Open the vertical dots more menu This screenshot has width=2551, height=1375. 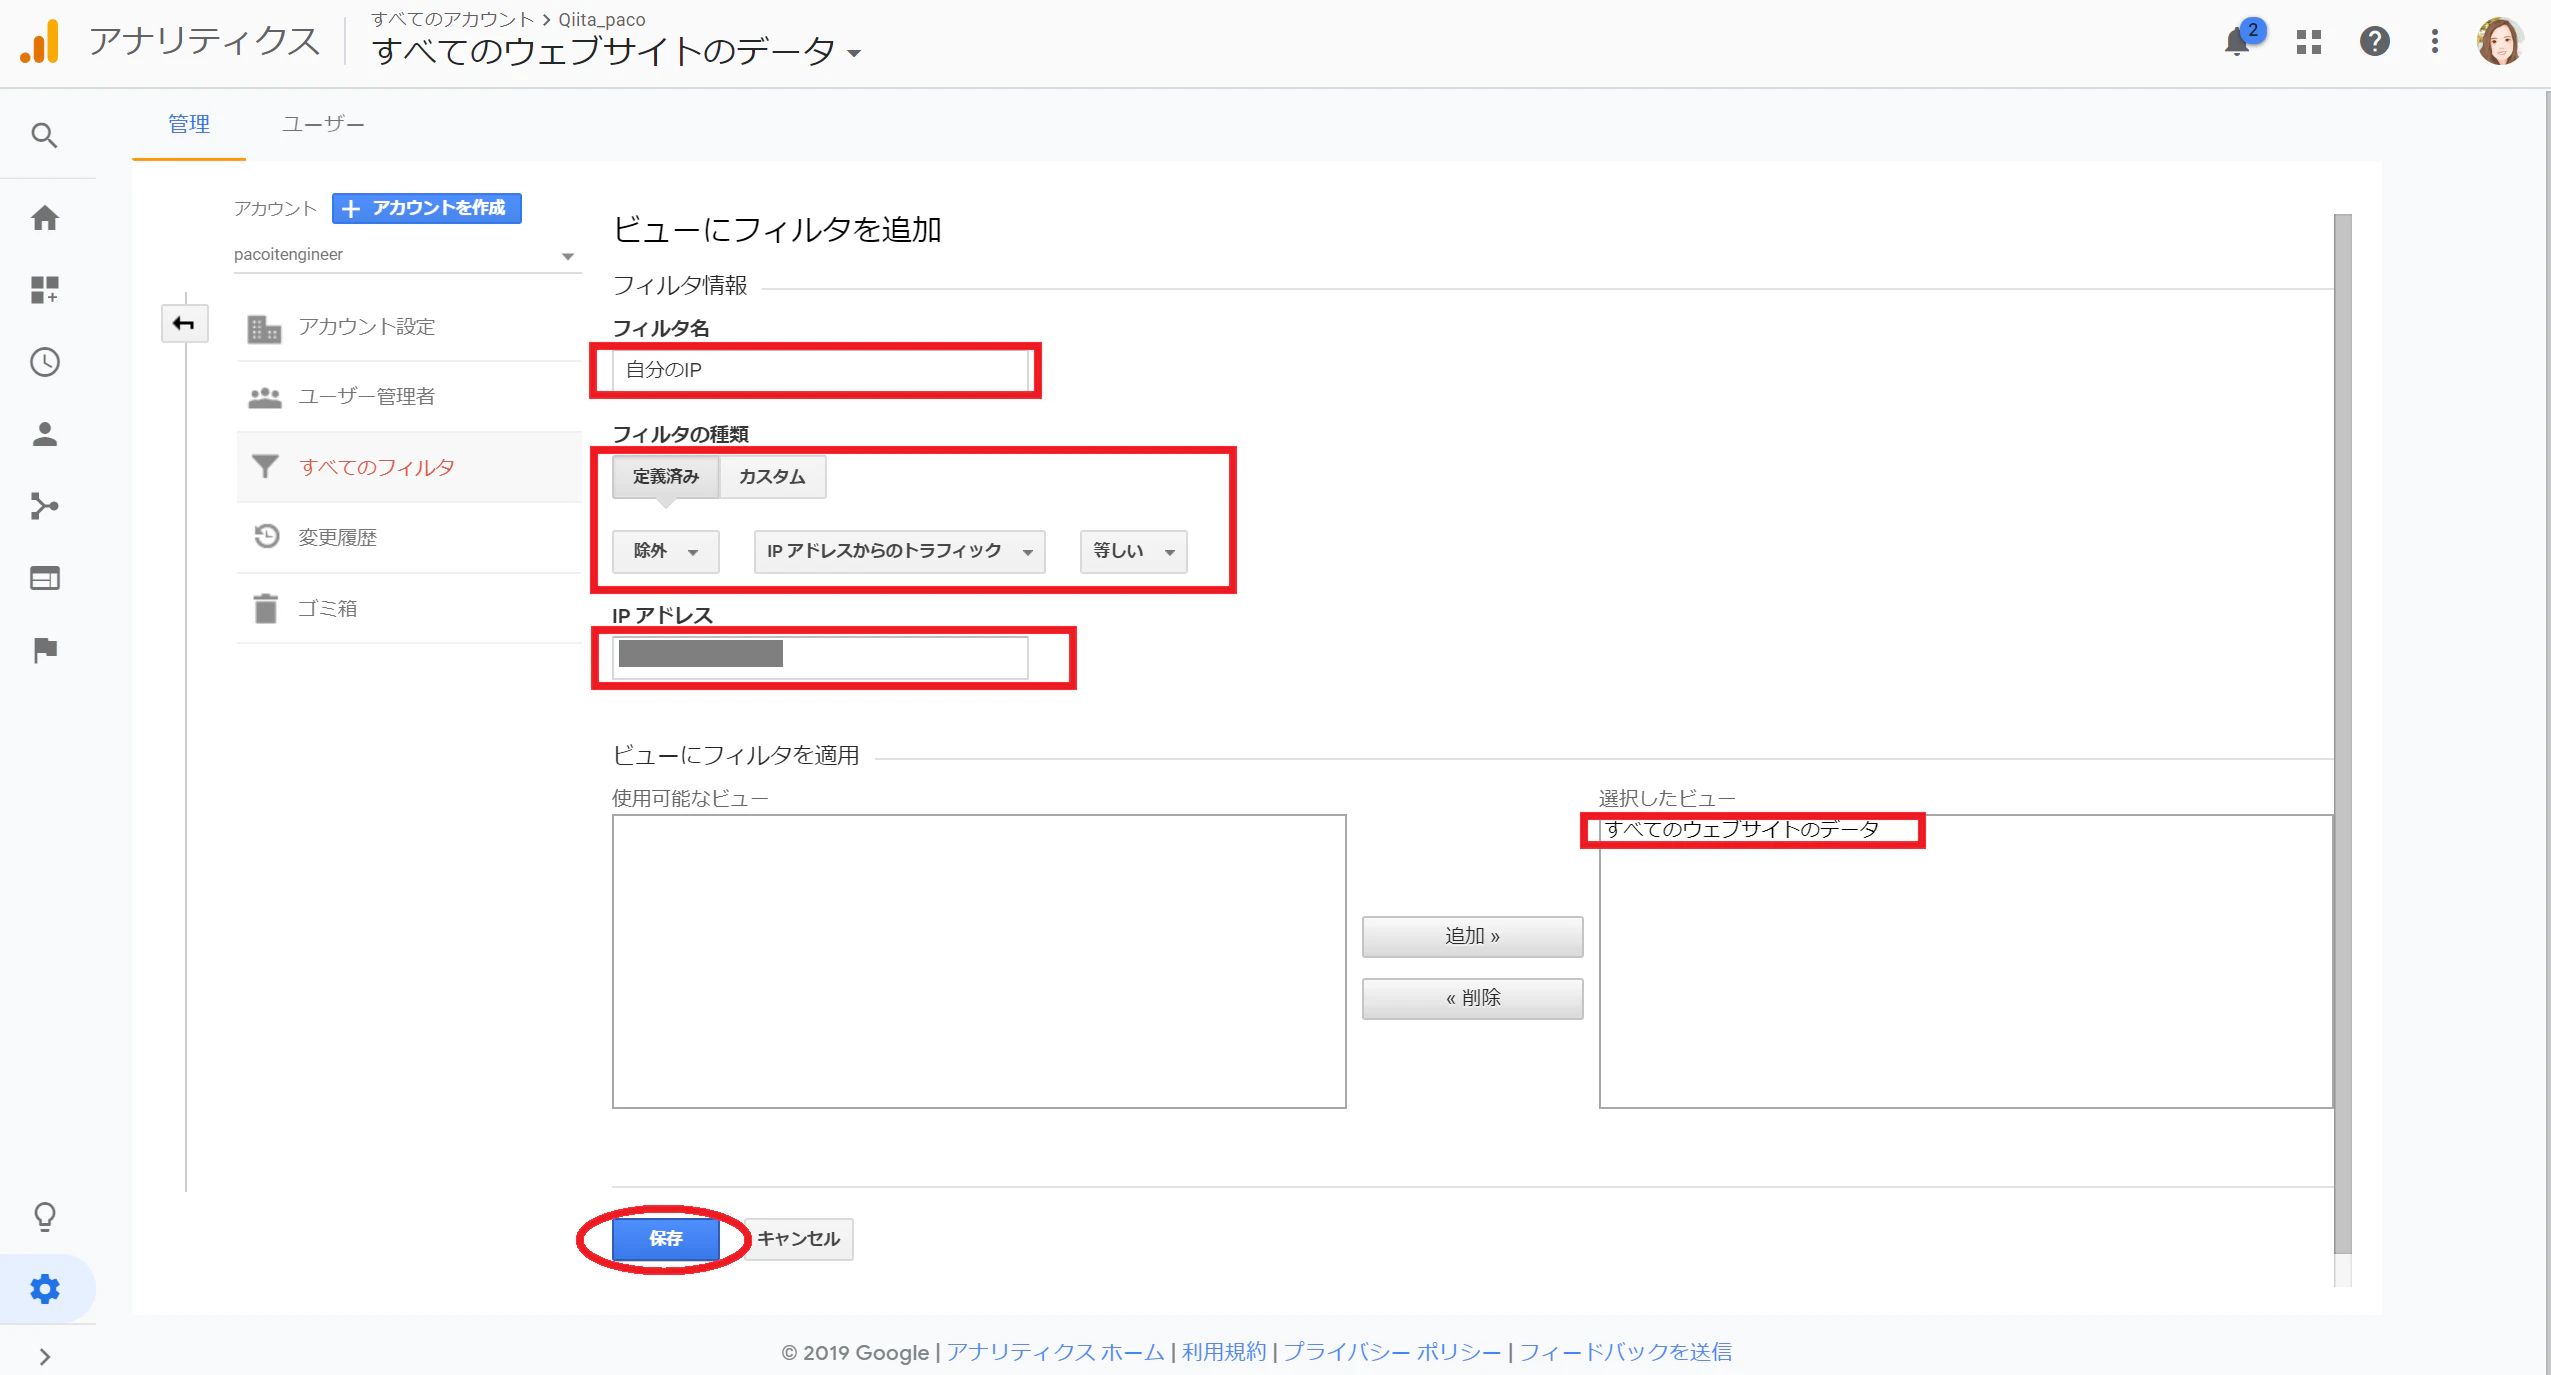[2434, 42]
